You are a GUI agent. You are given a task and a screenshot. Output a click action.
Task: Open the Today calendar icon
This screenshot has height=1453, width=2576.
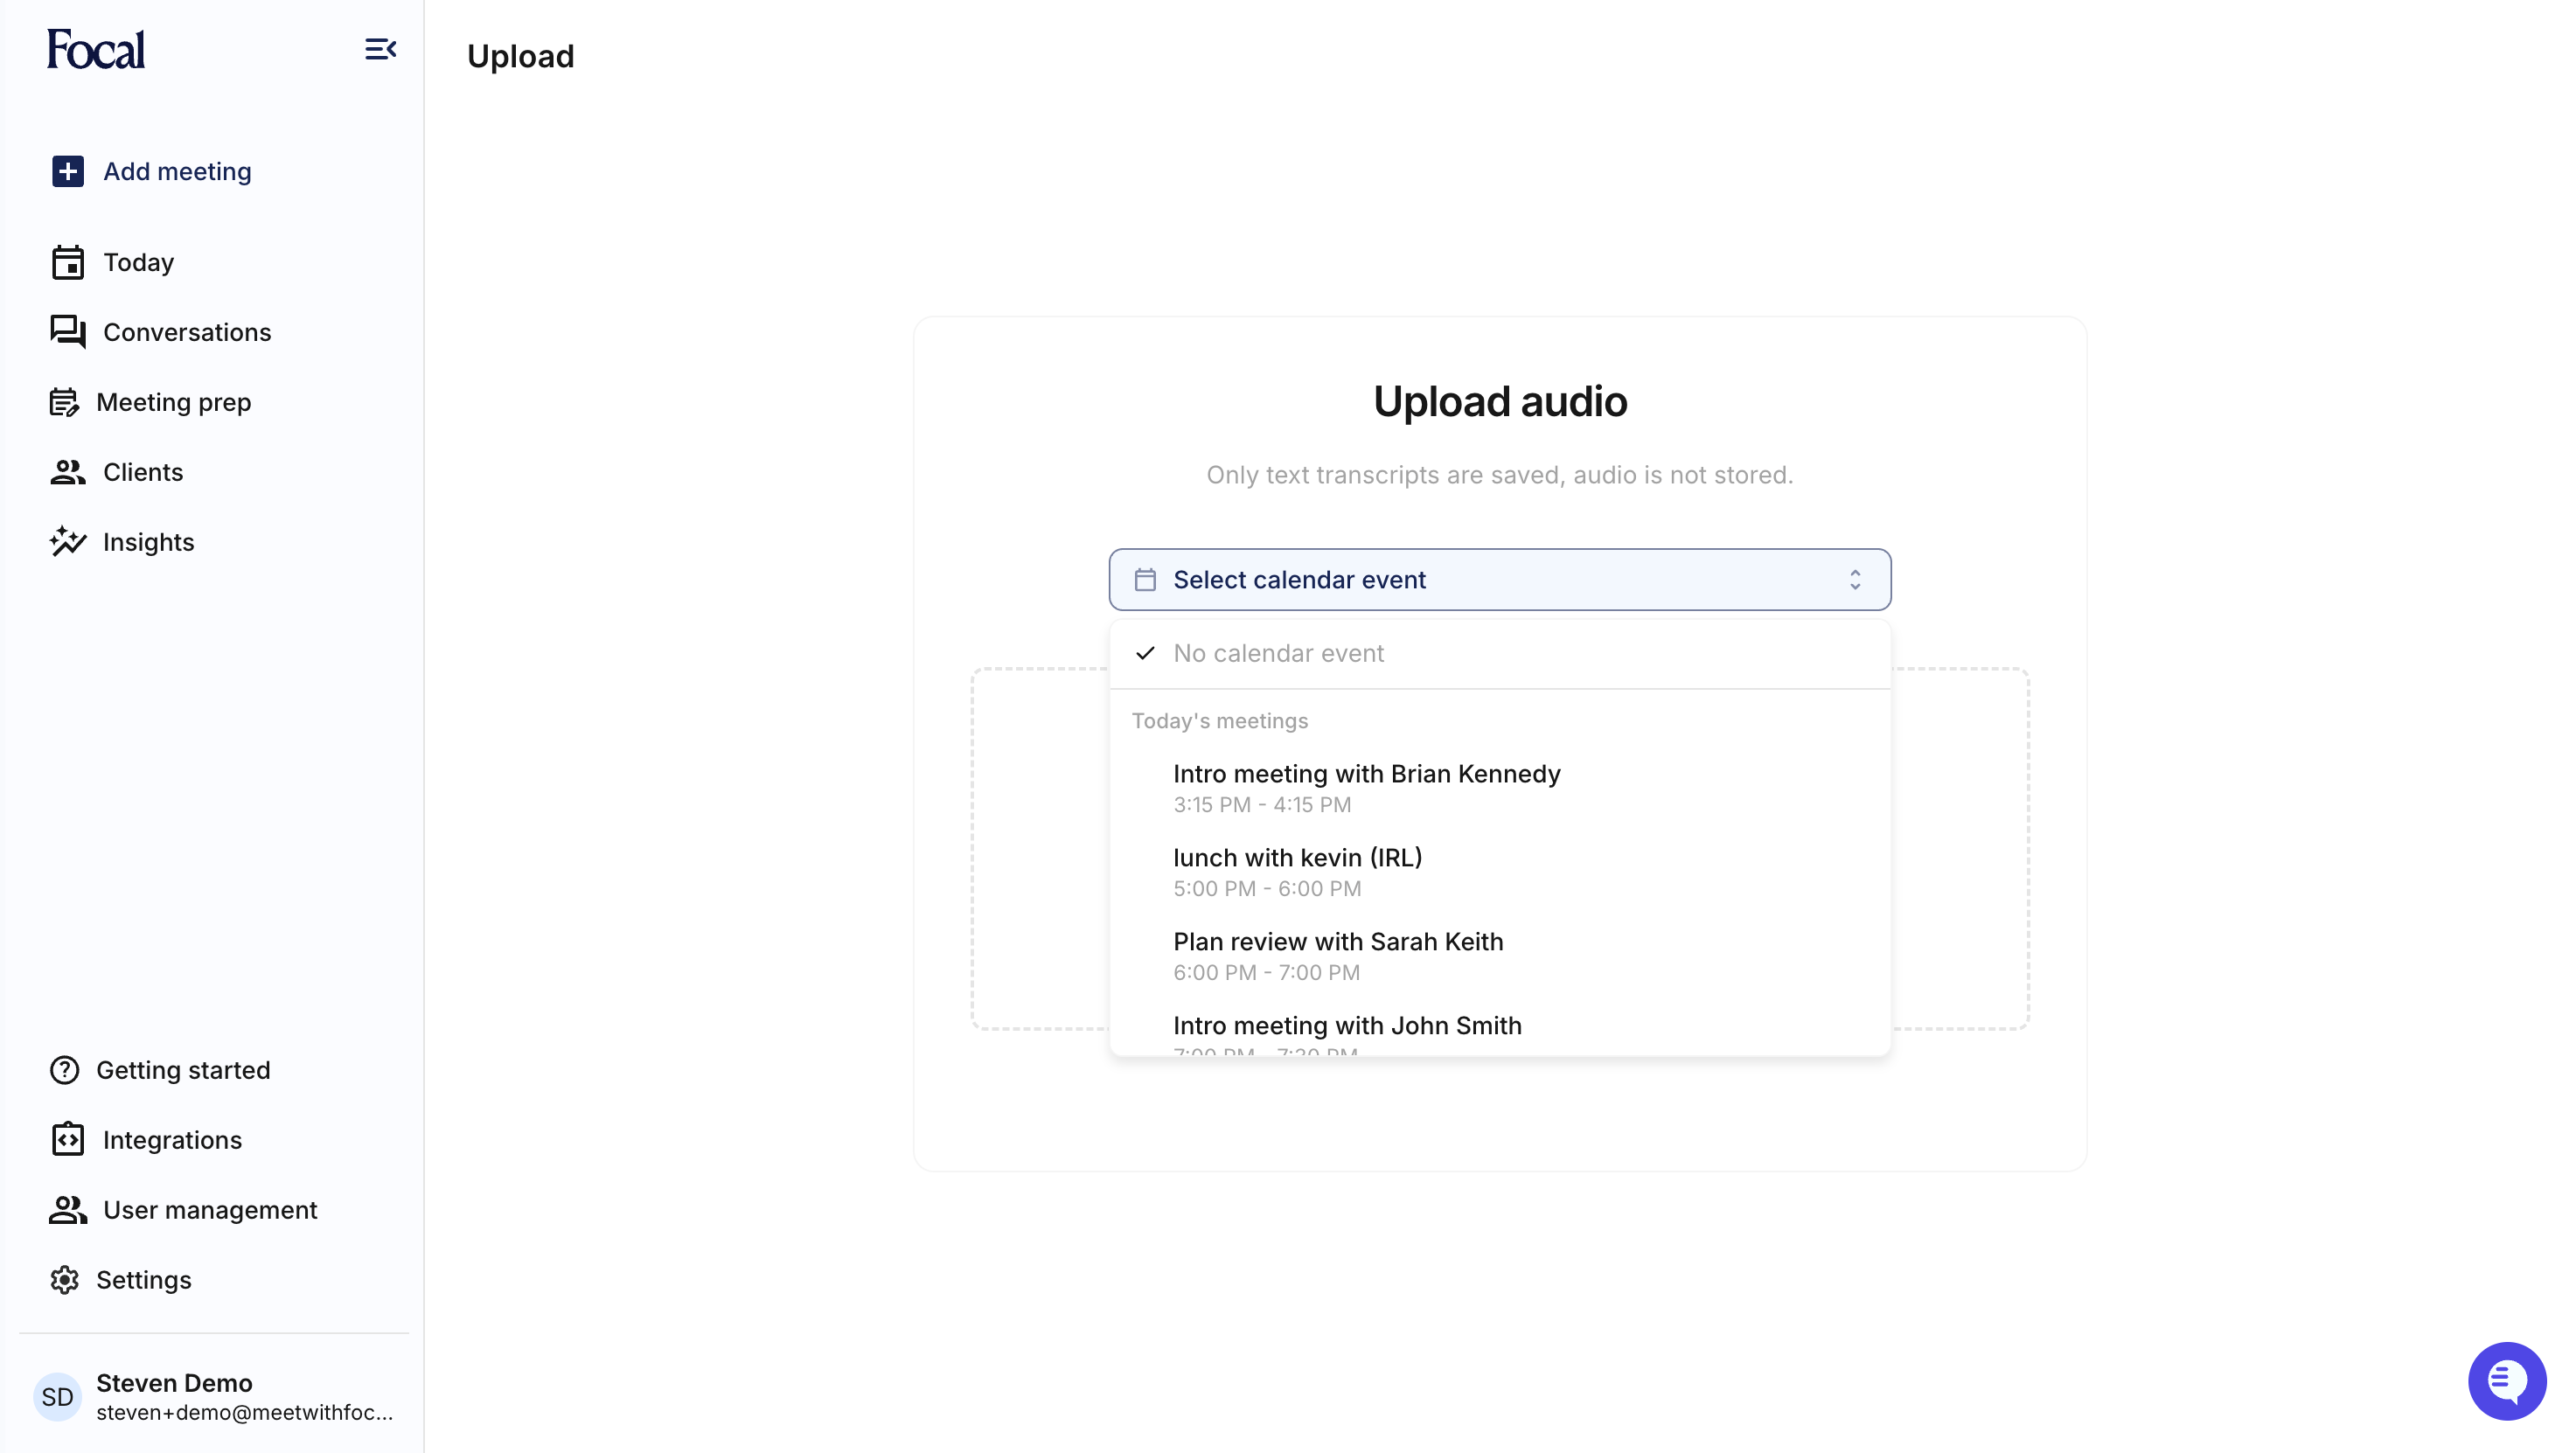[x=67, y=262]
